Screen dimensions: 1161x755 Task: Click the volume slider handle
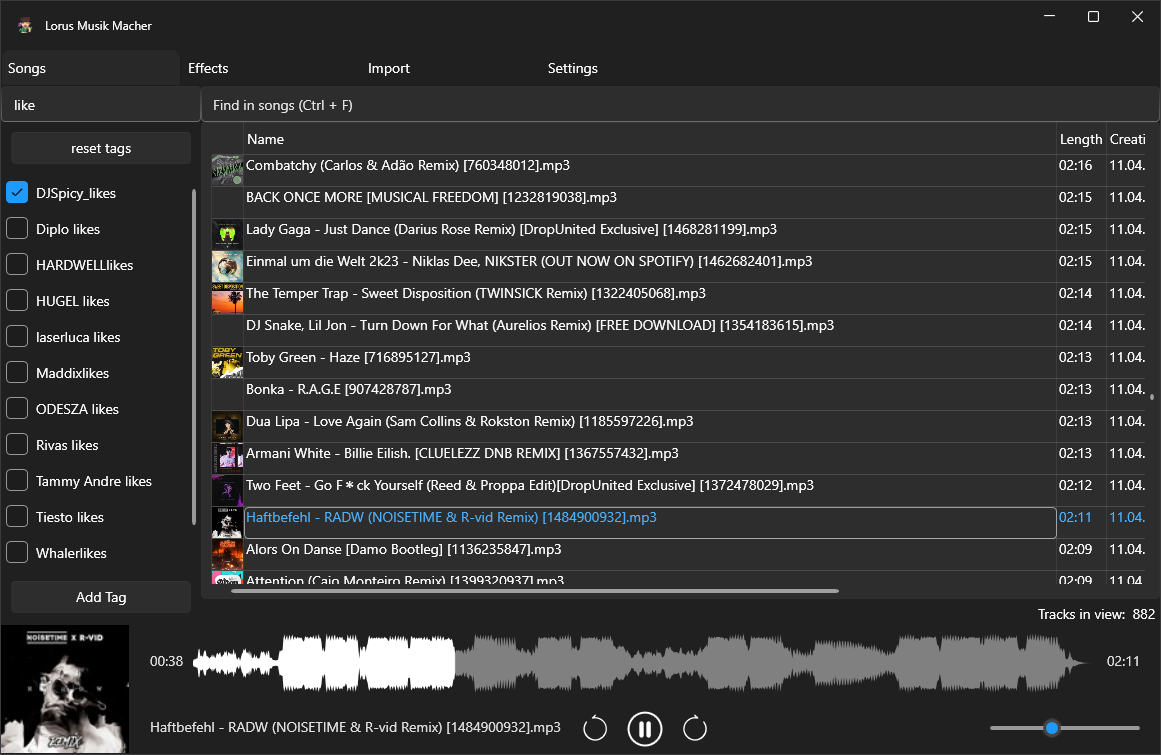(1051, 728)
